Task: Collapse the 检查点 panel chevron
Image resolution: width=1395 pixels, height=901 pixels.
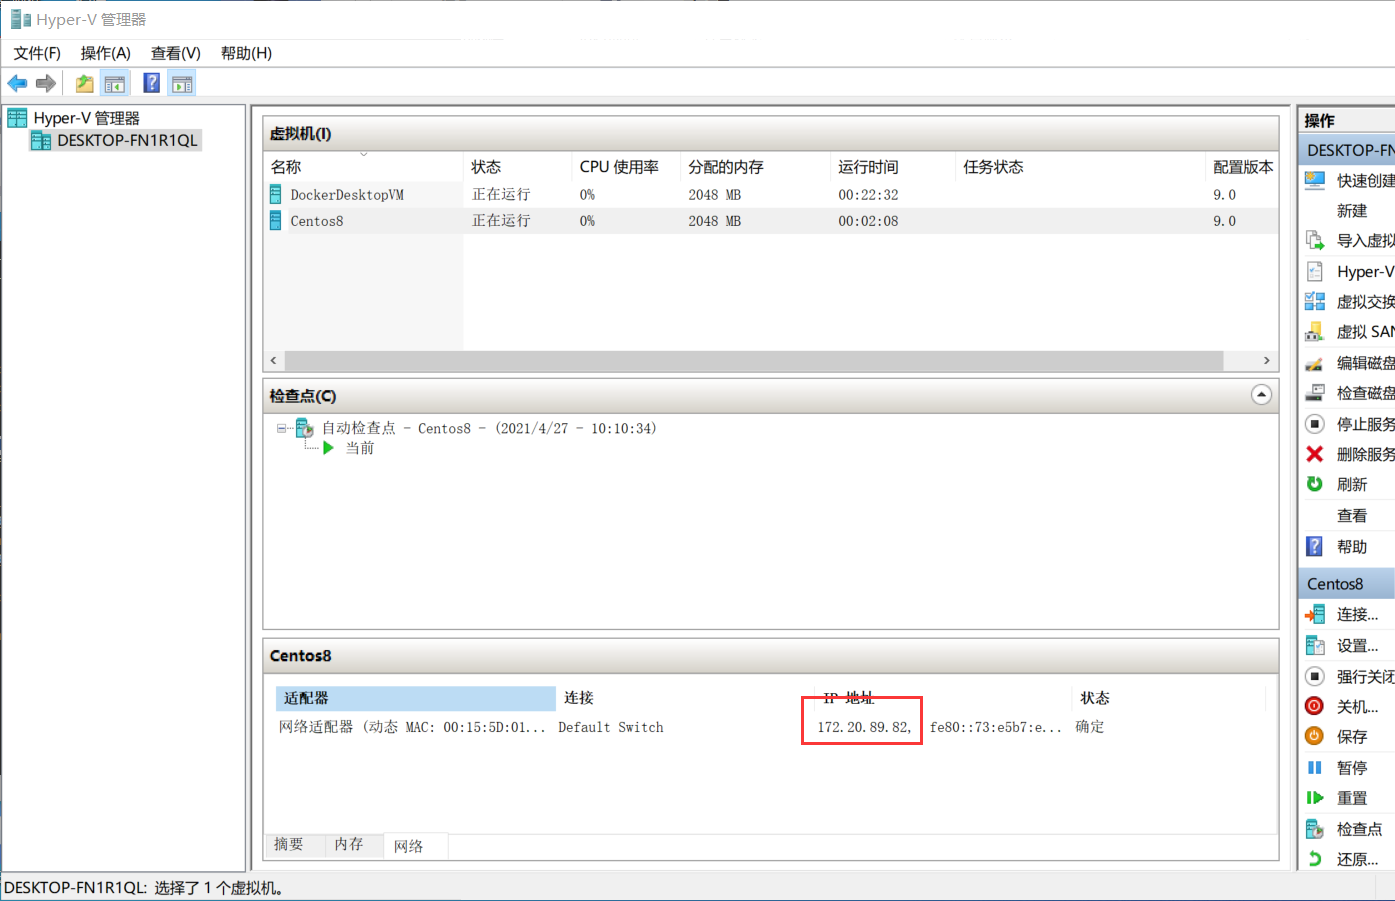Action: pyautogui.click(x=1261, y=395)
